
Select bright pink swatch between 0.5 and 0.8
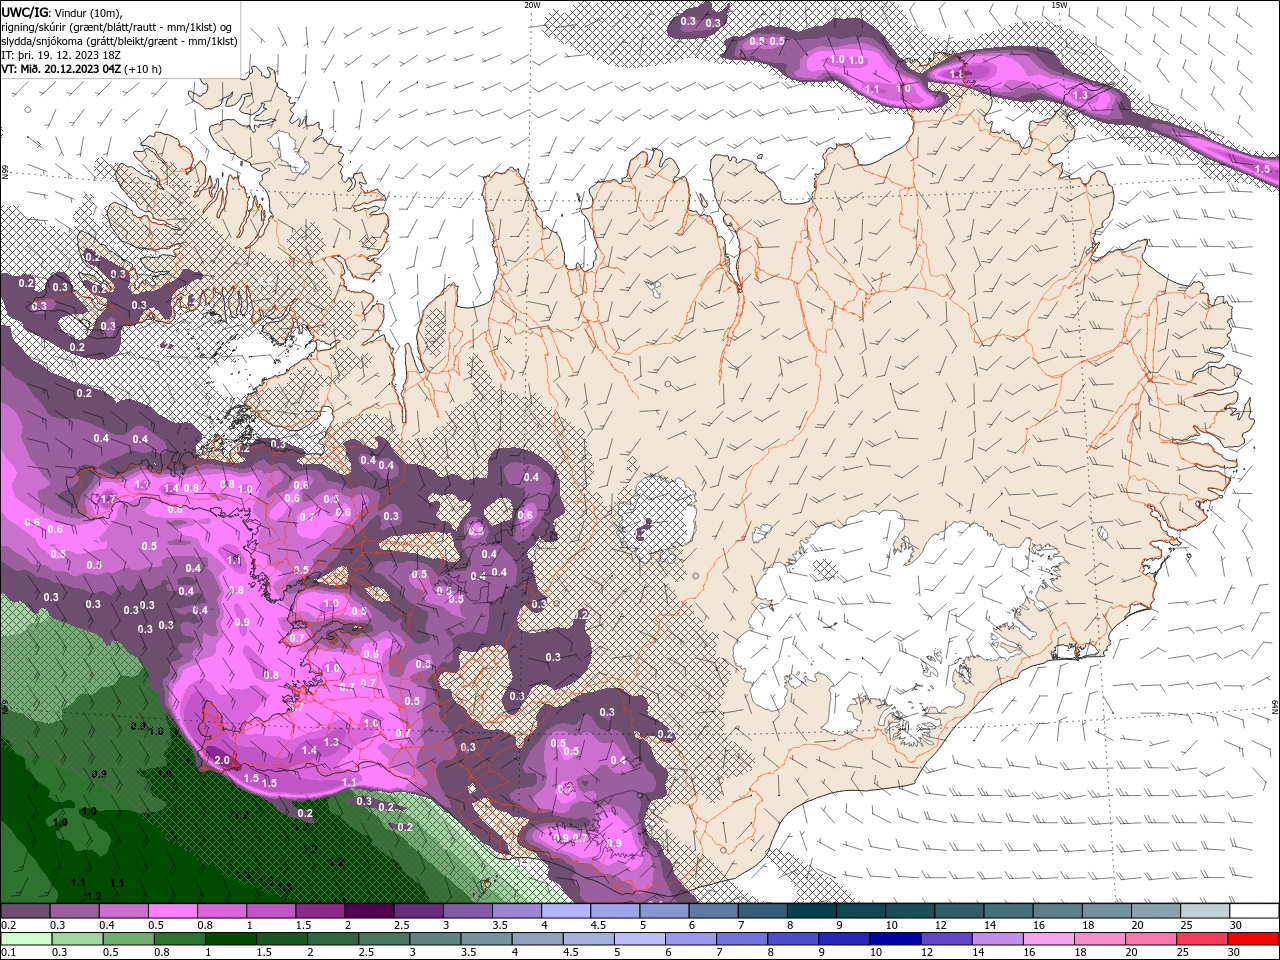point(172,911)
